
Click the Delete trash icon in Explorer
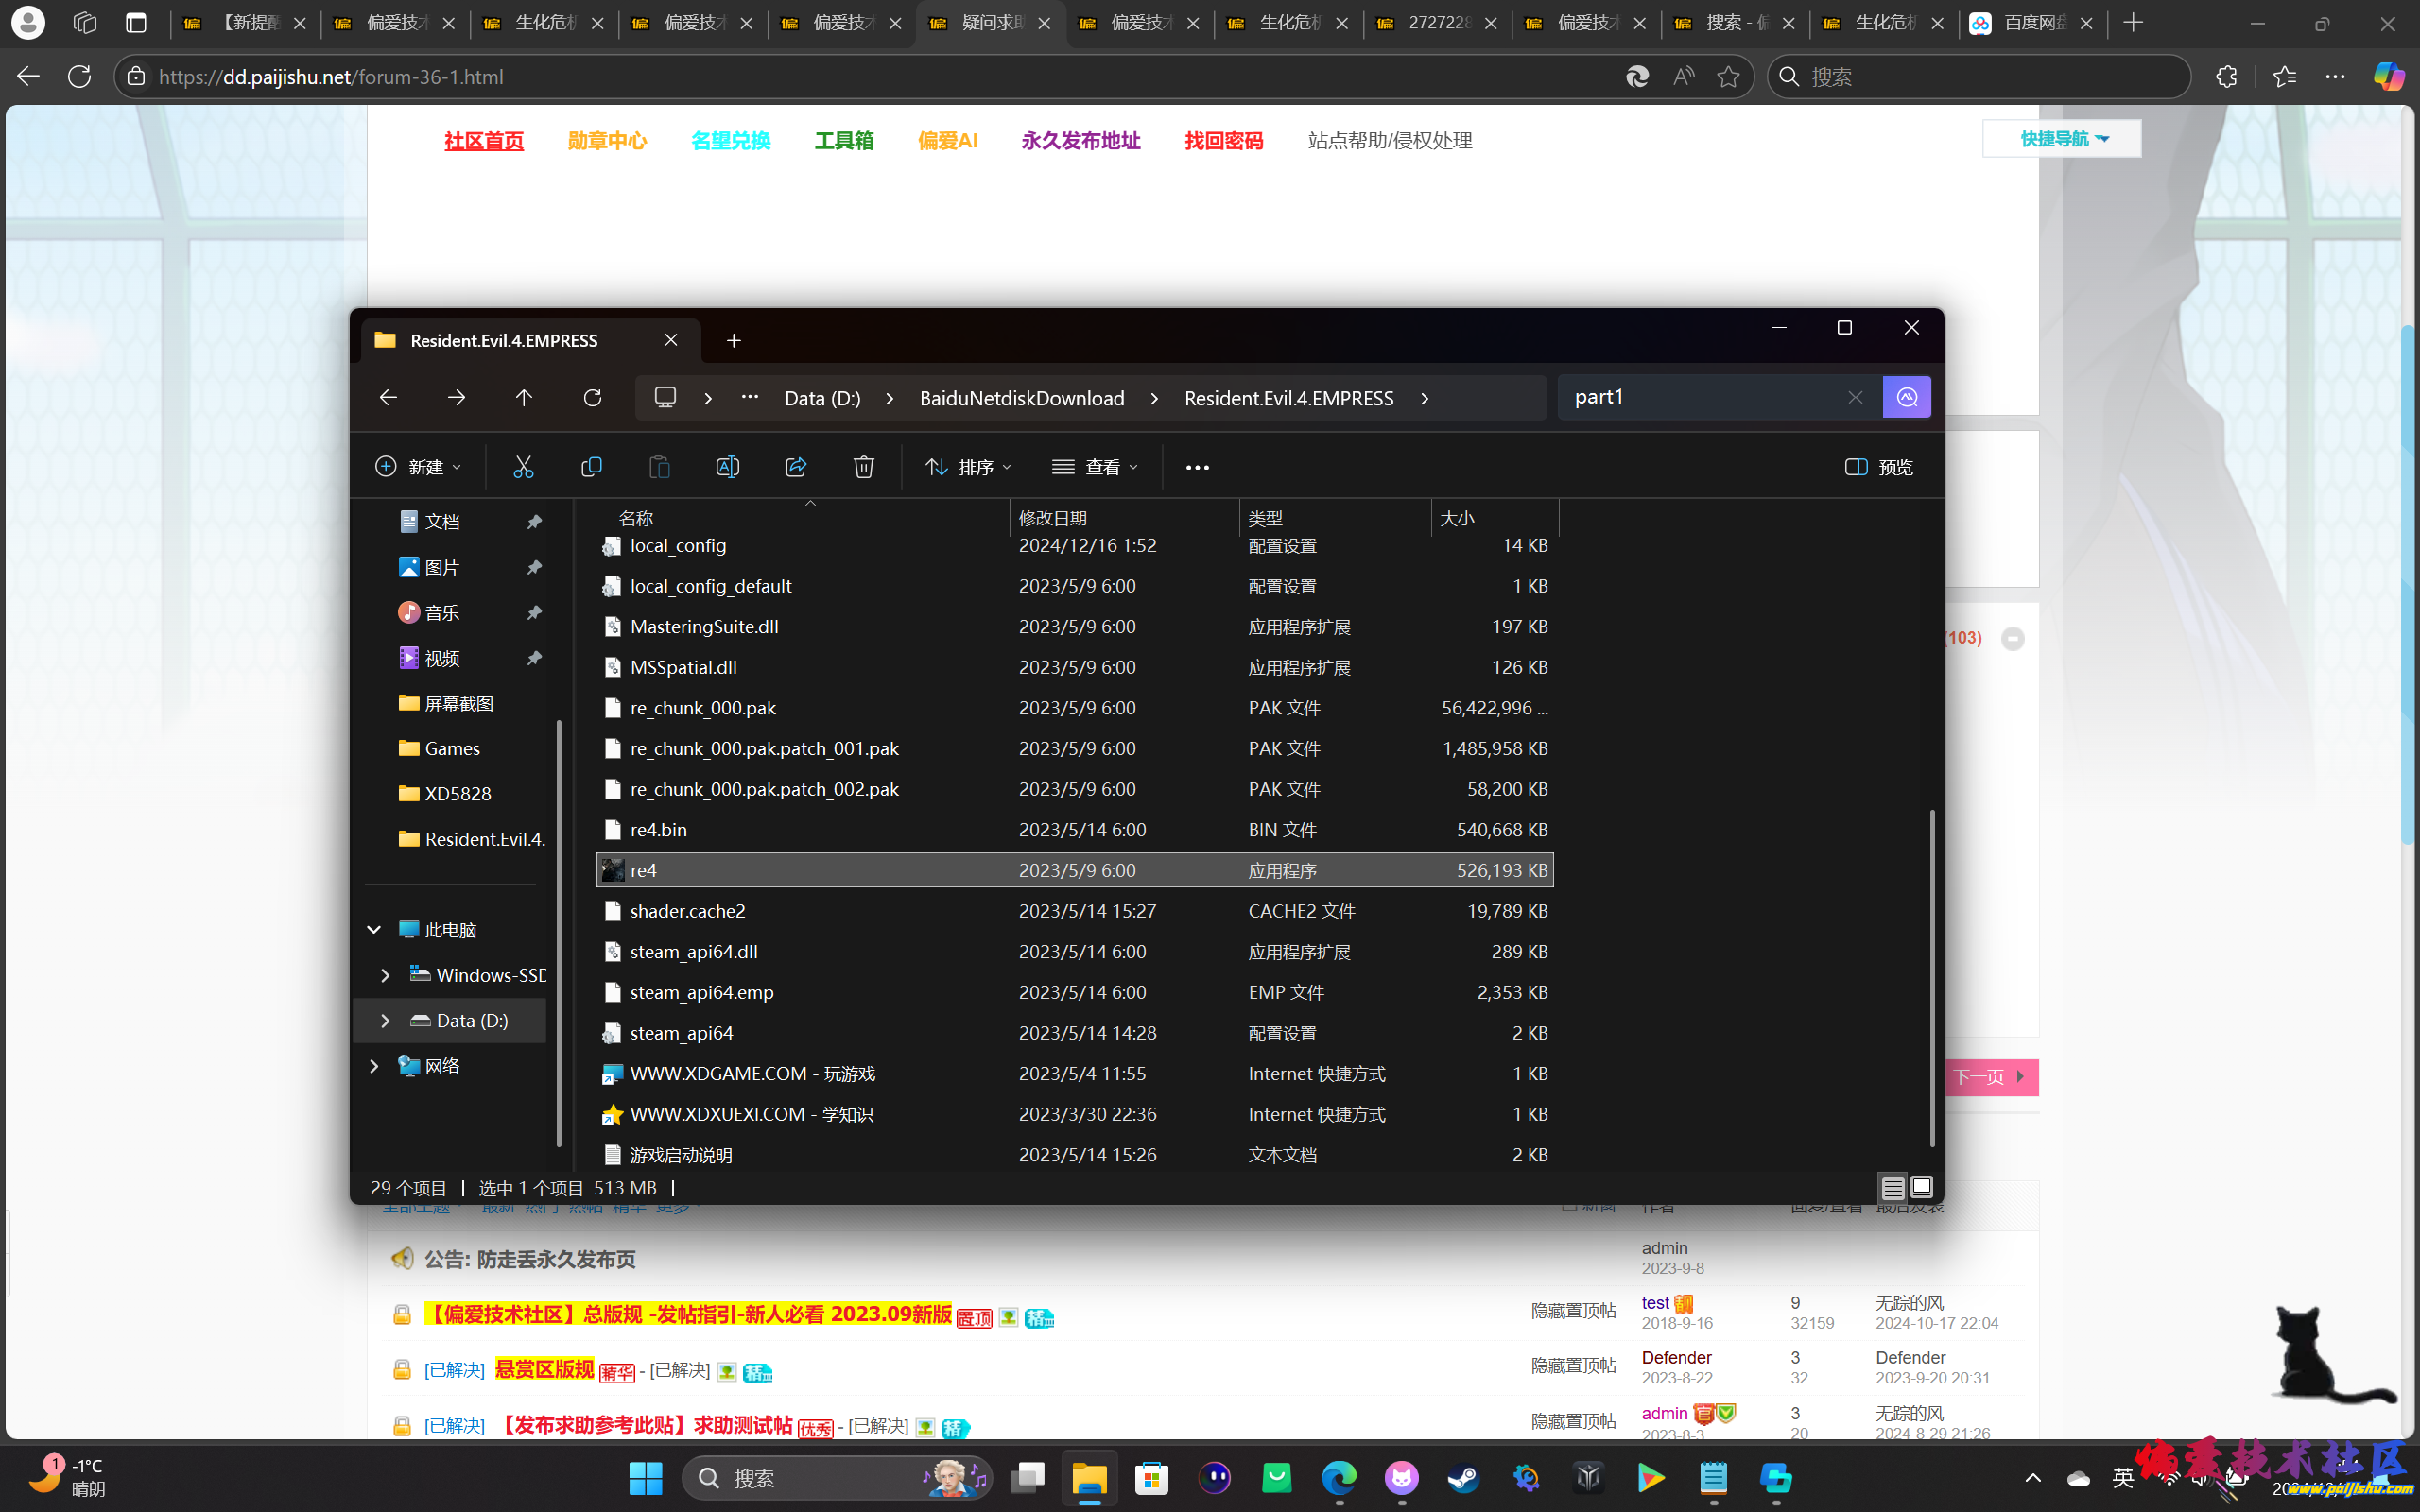(864, 467)
